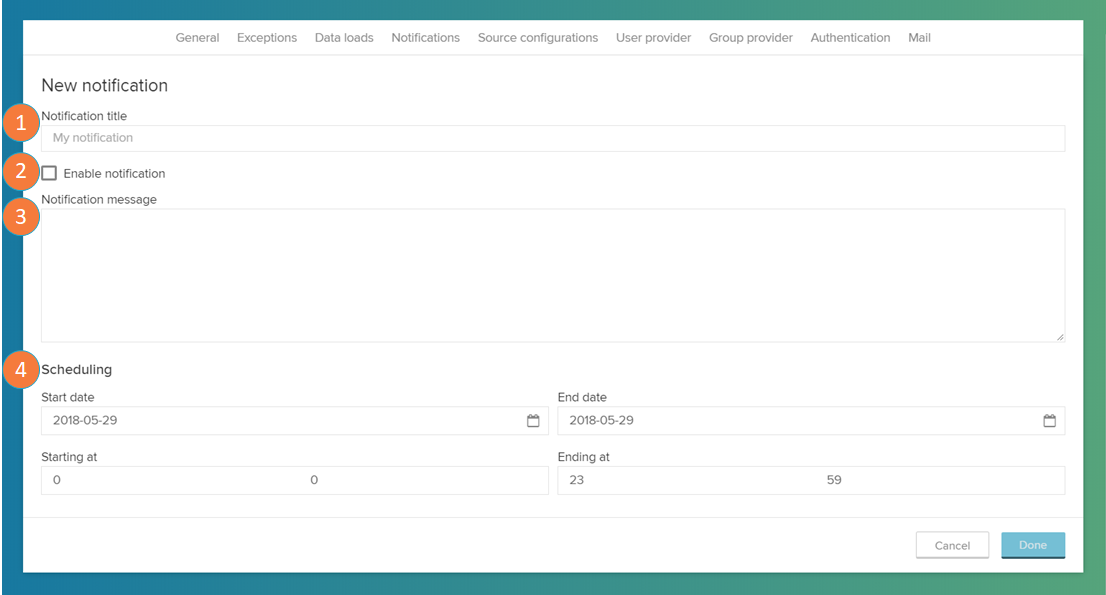Switch to the User provider tab

pyautogui.click(x=653, y=38)
